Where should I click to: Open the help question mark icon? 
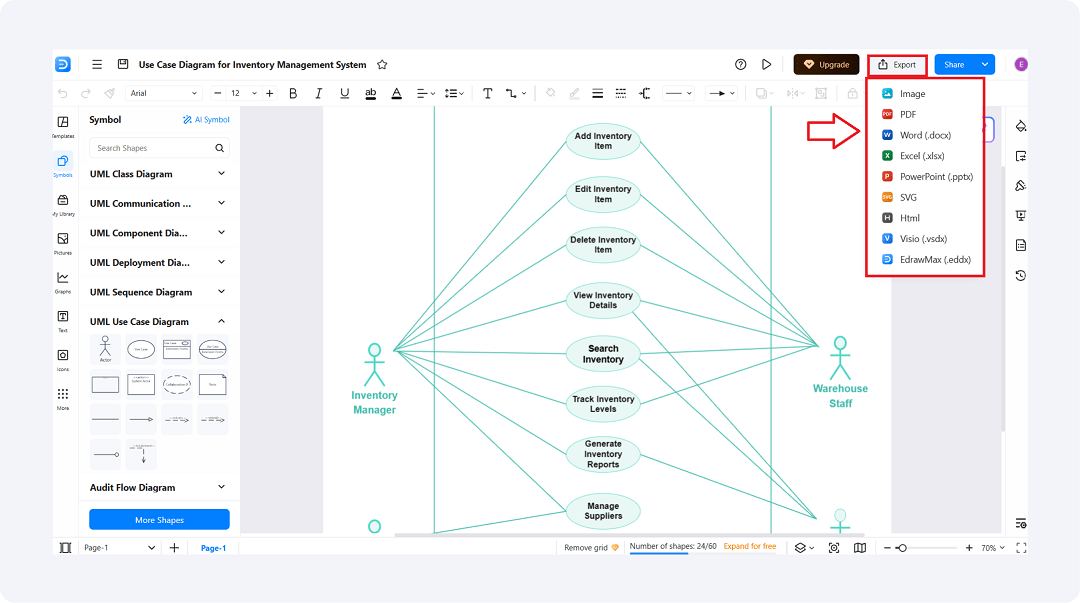(740, 64)
